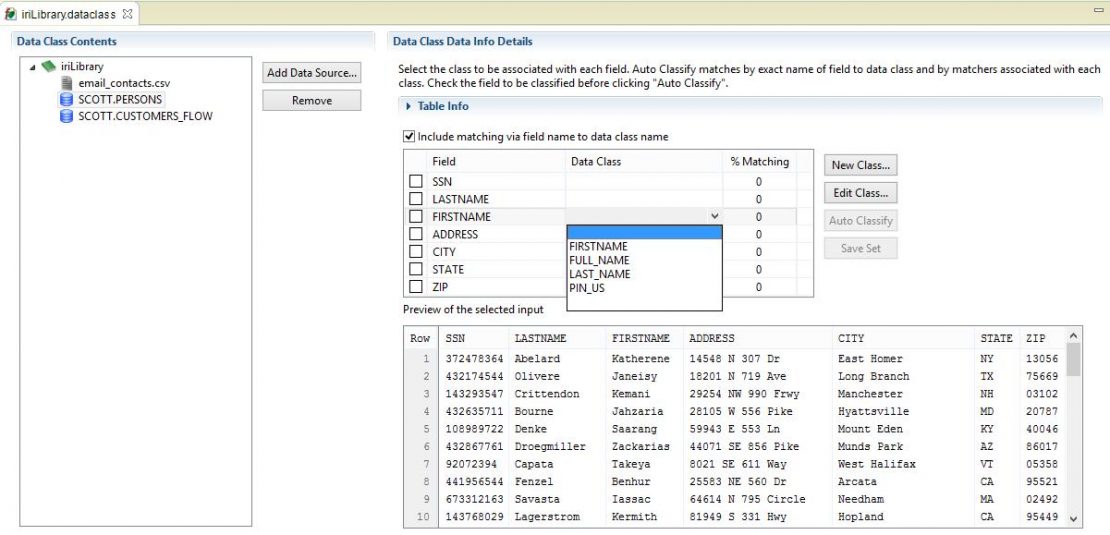The width and height of the screenshot is (1110, 535).
Task: Click the preview cell Droegmiller
Action: click(550, 447)
